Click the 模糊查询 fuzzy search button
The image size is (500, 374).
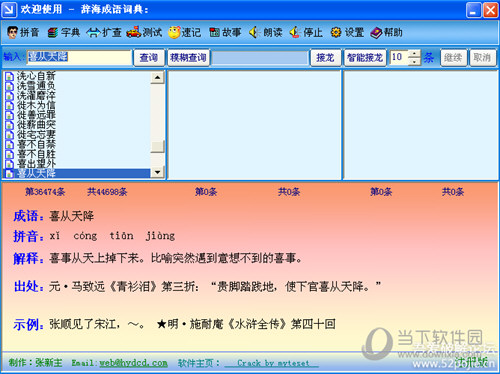(x=188, y=58)
